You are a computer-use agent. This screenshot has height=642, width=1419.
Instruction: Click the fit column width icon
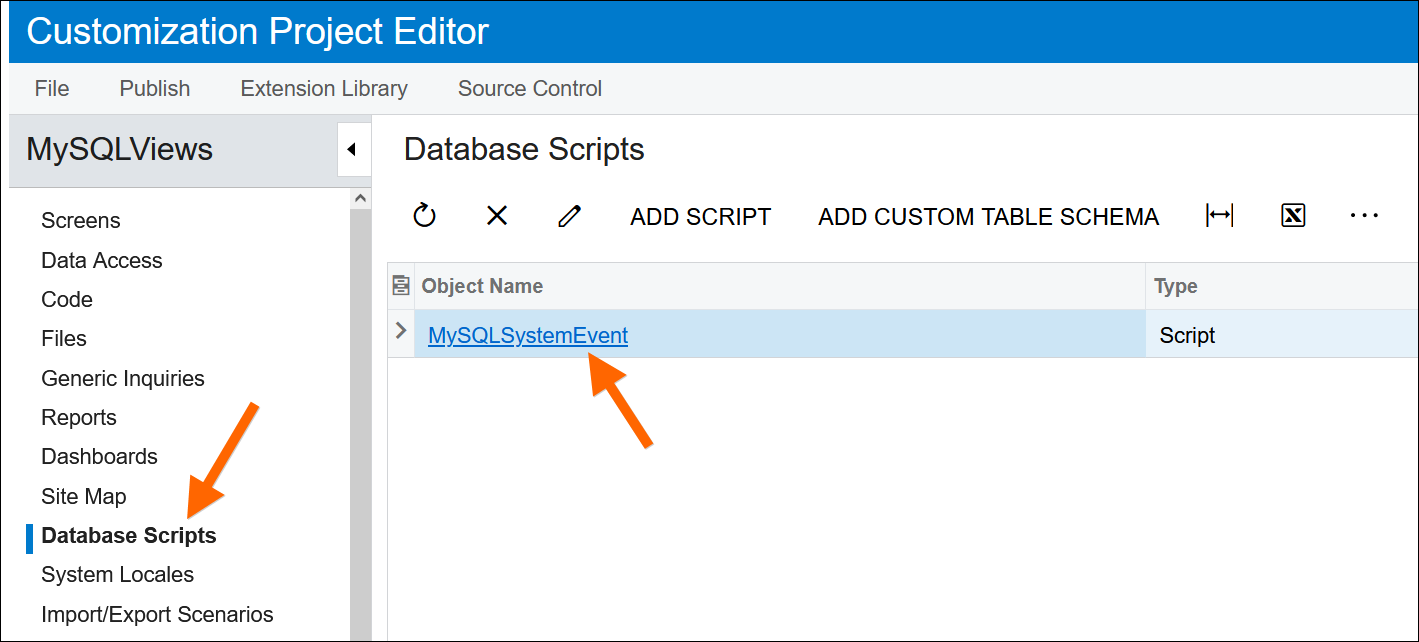pos(1219,215)
